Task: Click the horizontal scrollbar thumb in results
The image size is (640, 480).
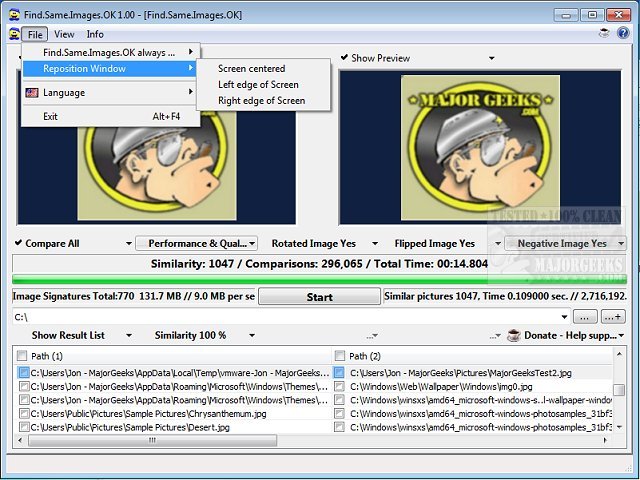Action: point(153,440)
